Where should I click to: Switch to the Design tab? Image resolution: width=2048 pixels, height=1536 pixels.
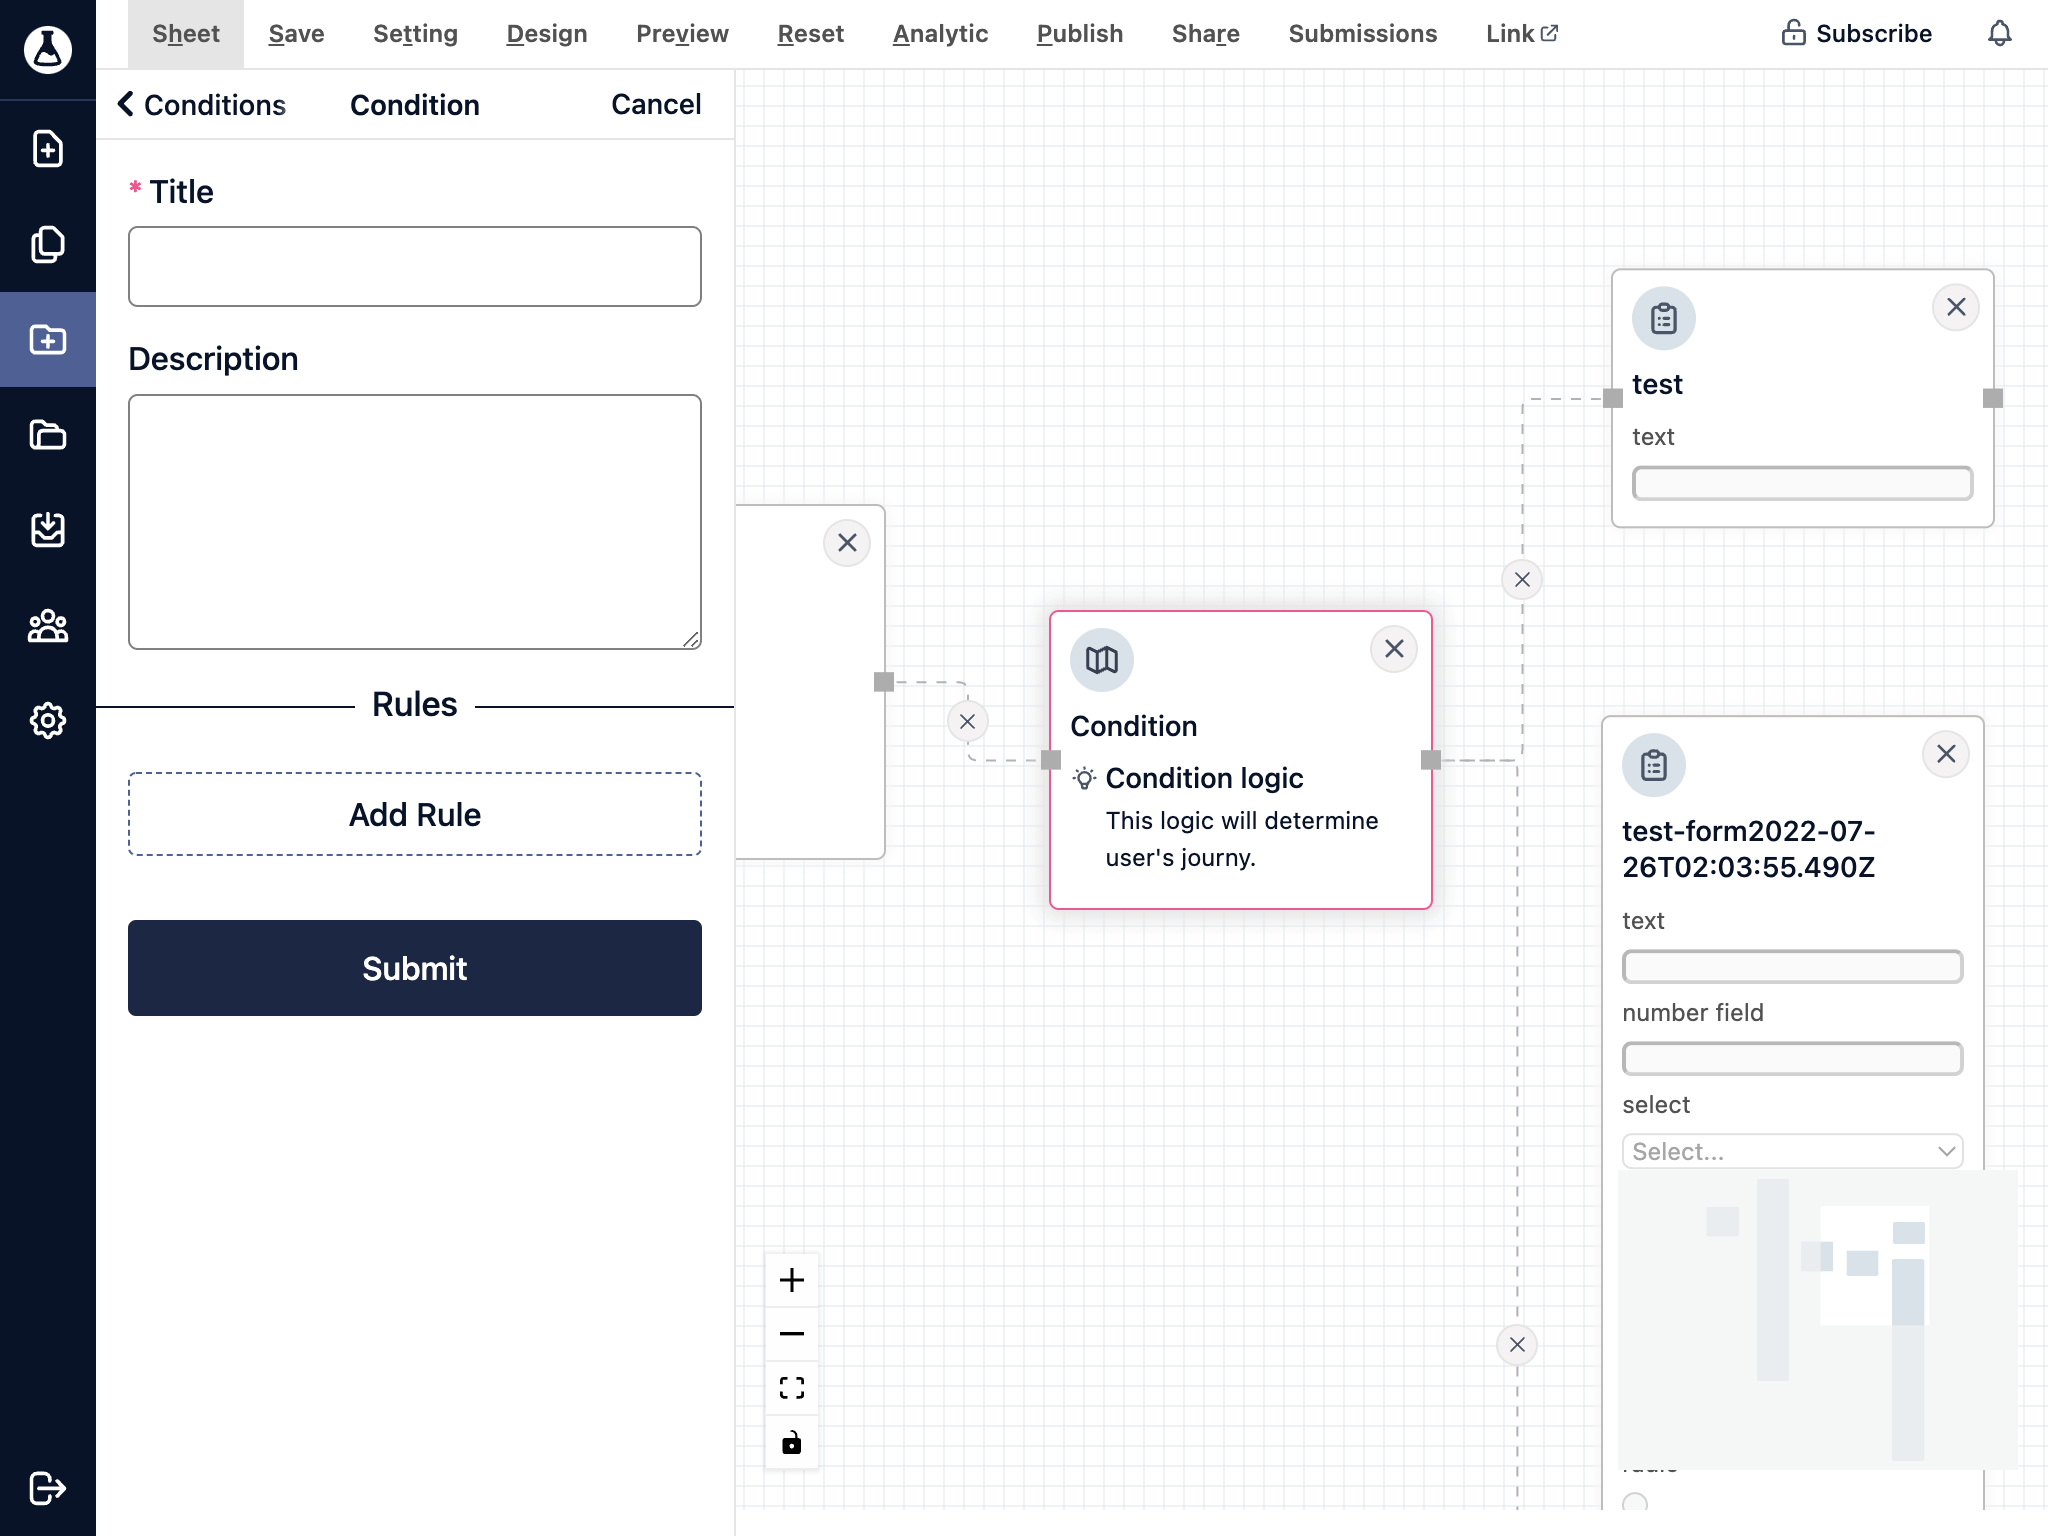click(x=547, y=34)
